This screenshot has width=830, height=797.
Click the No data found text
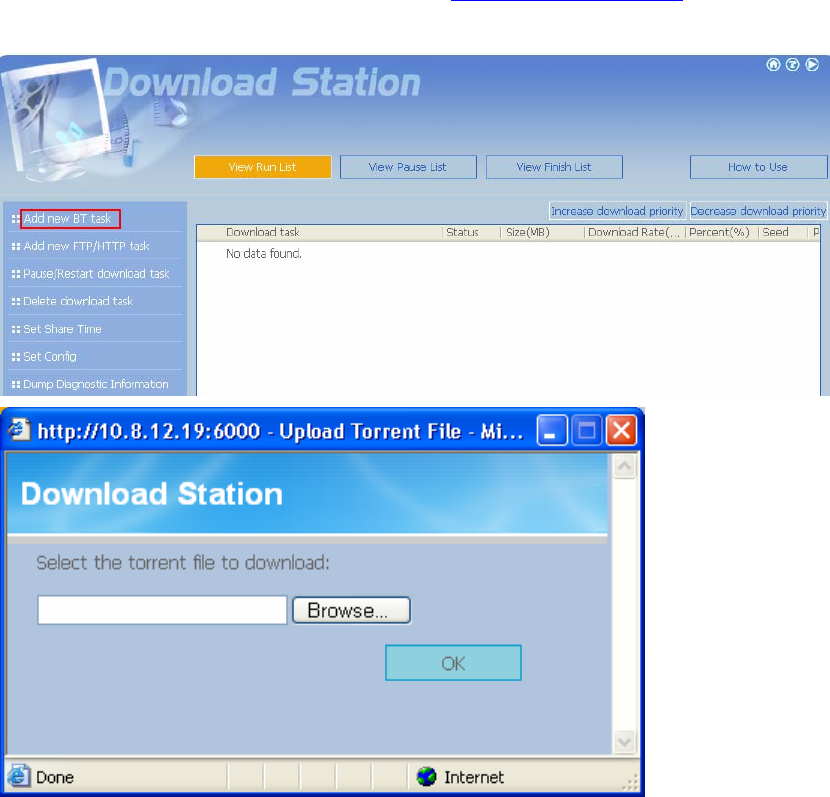click(264, 254)
